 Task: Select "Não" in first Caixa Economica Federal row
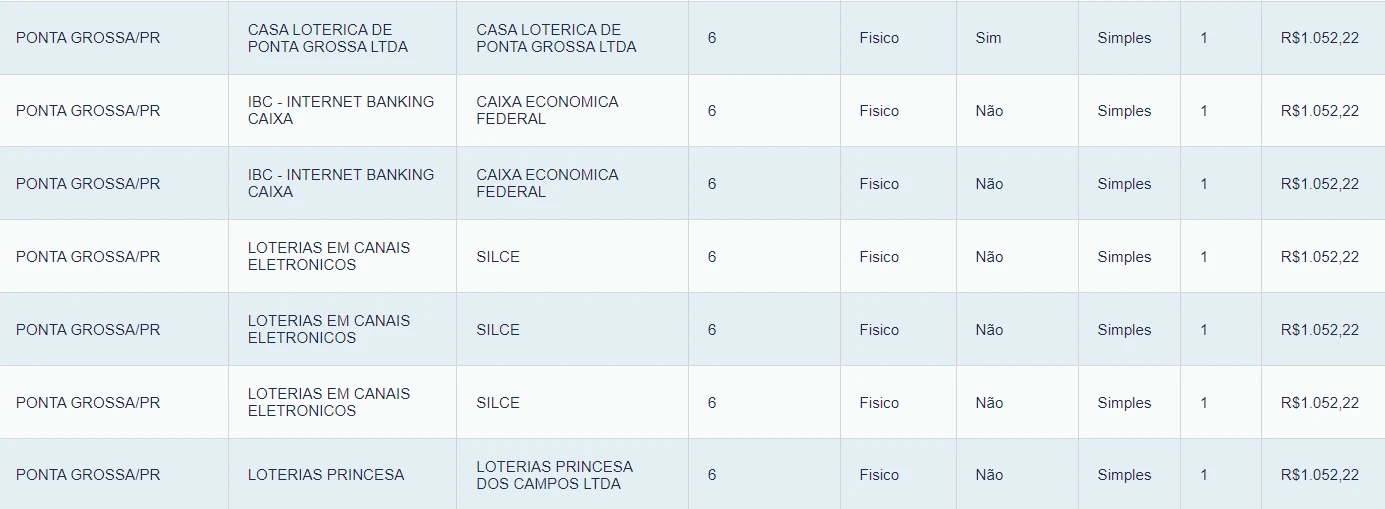[x=989, y=111]
